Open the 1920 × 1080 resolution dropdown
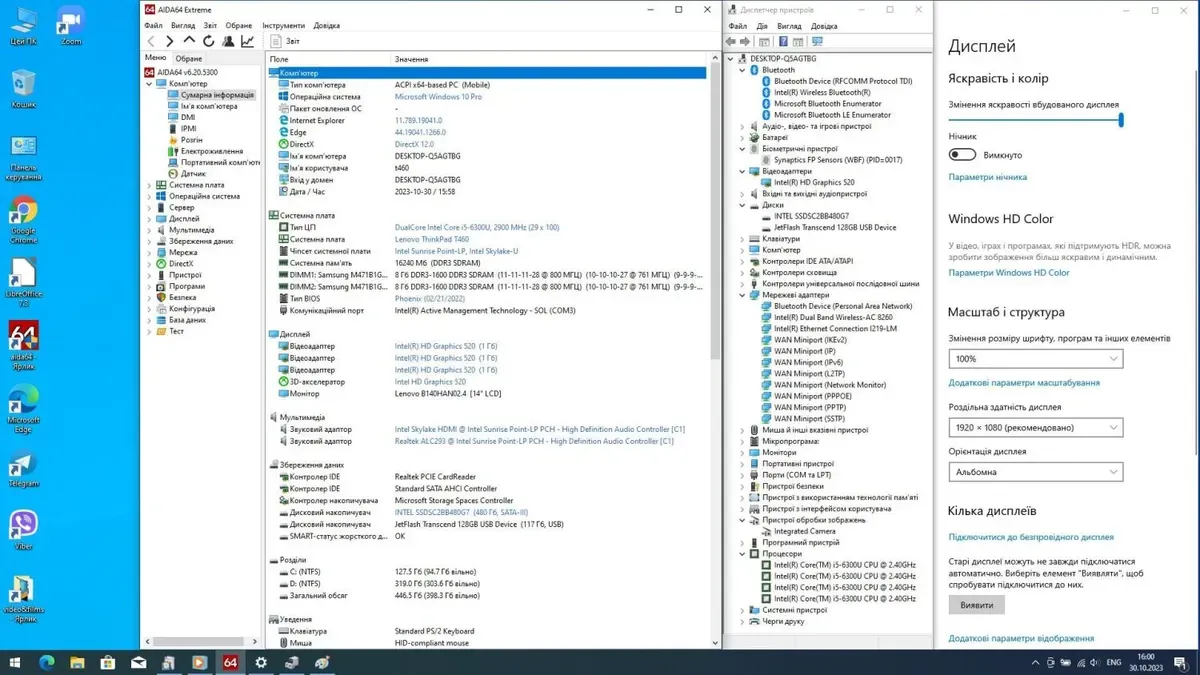The height and width of the screenshot is (675, 1200). click(1035, 428)
